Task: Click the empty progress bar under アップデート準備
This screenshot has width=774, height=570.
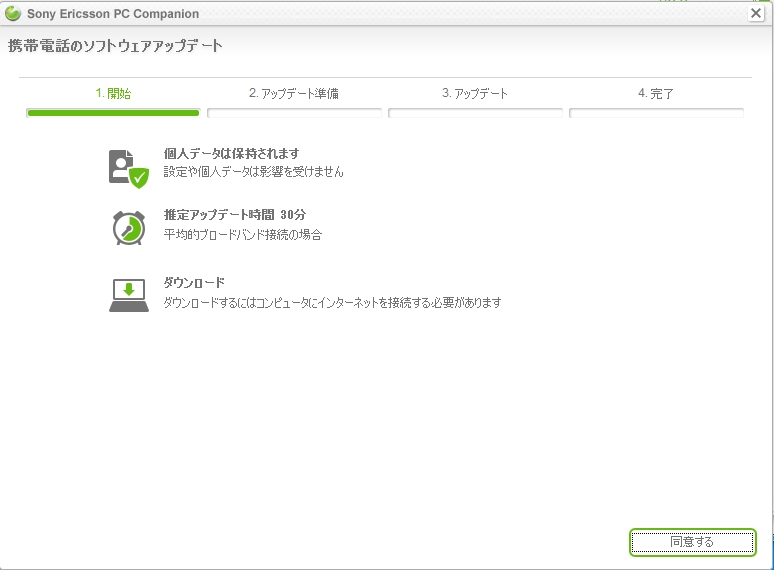Action: 294,113
